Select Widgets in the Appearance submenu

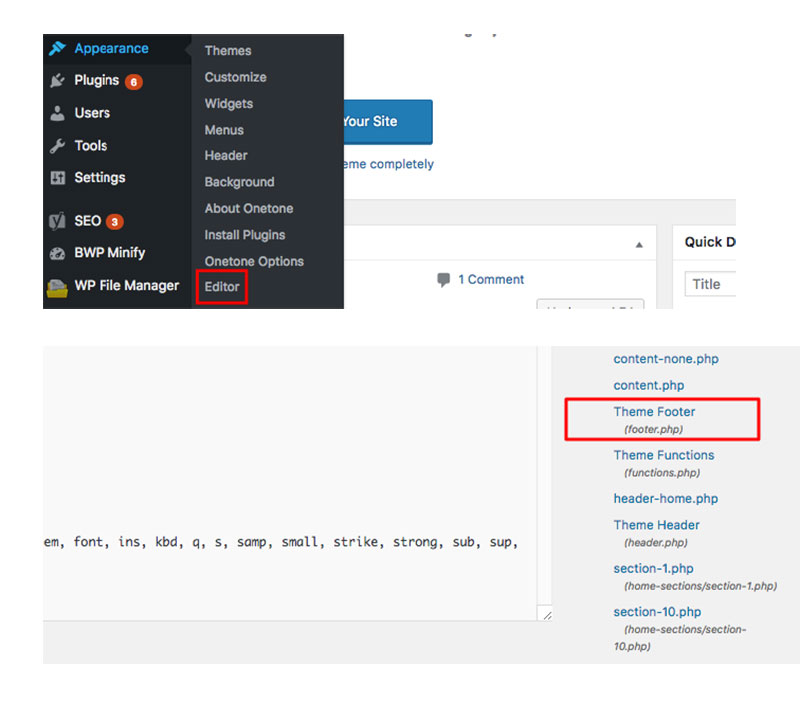point(229,104)
